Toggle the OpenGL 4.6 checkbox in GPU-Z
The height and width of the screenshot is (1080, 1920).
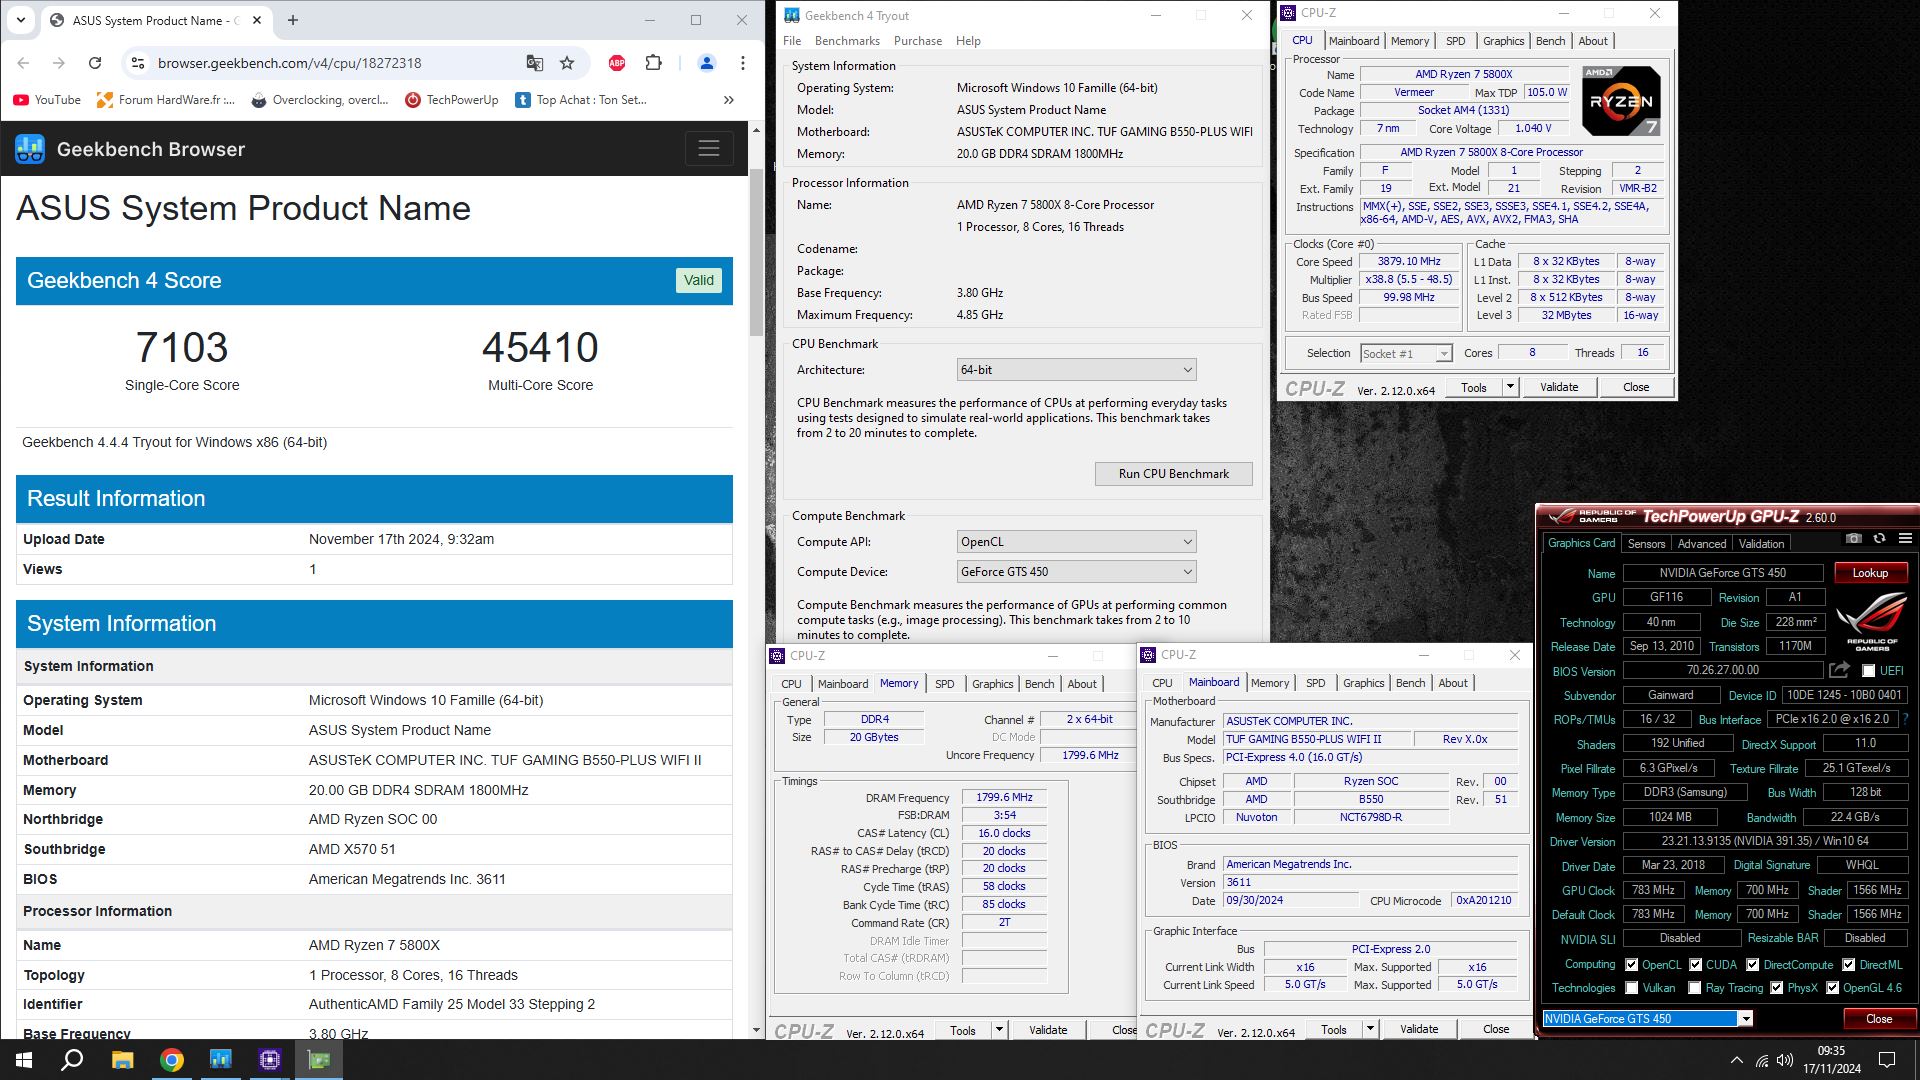pos(1833,988)
